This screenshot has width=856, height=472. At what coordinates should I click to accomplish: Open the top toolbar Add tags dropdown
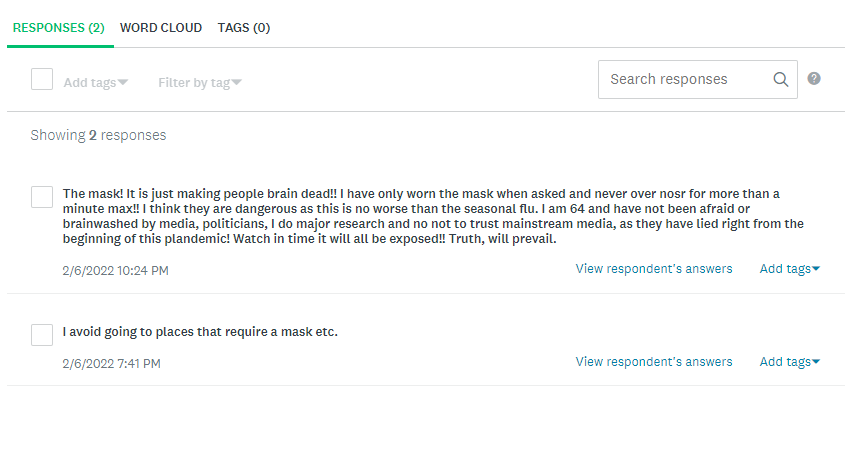pyautogui.click(x=95, y=83)
